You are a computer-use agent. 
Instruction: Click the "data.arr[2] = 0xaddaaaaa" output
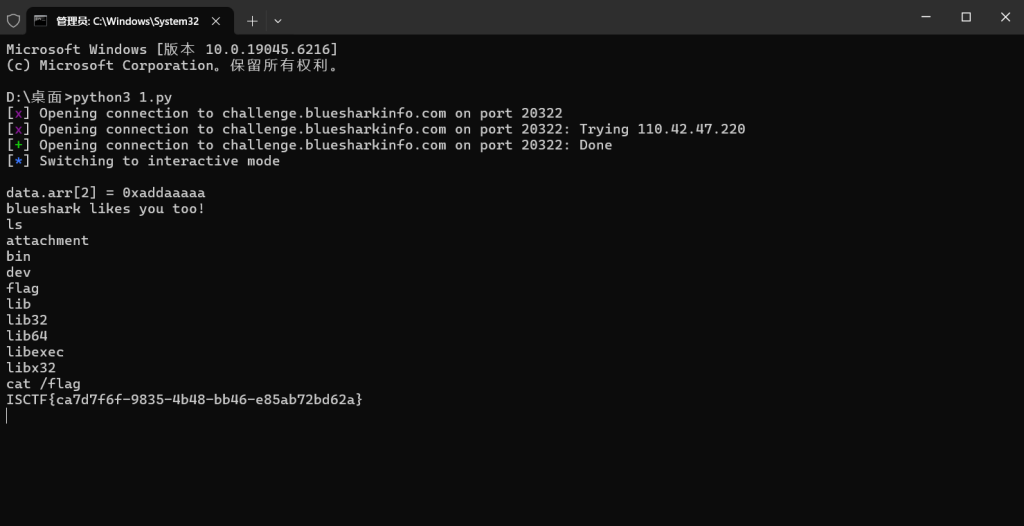(105, 192)
